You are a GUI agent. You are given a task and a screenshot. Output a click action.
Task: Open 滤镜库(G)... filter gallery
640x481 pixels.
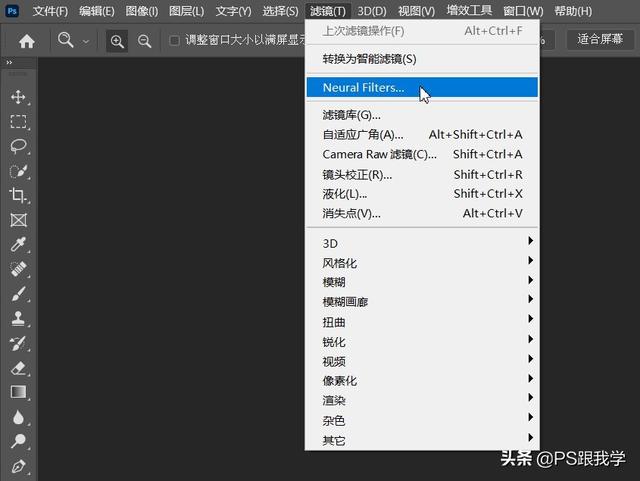[x=422, y=115]
